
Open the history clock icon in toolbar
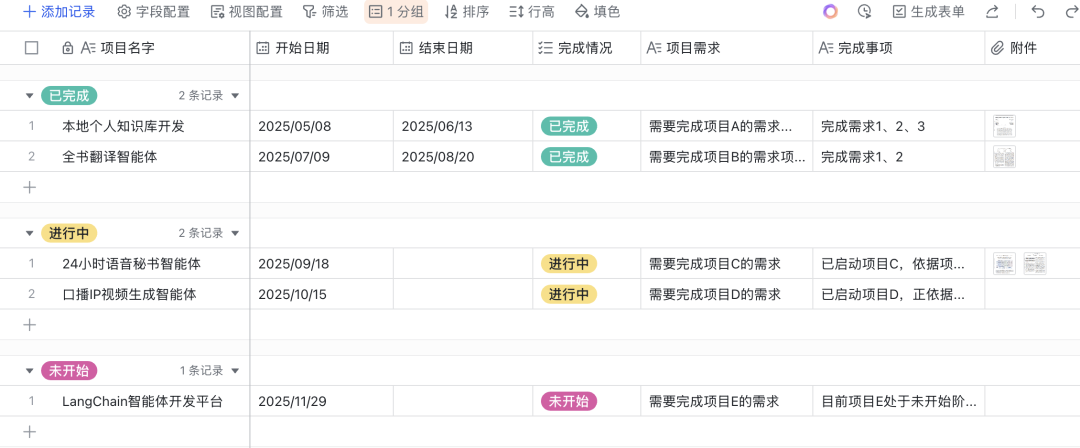pyautogui.click(x=864, y=12)
